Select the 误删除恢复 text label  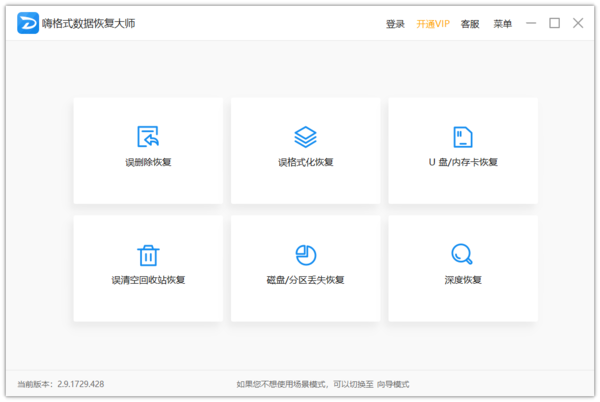[148, 162]
